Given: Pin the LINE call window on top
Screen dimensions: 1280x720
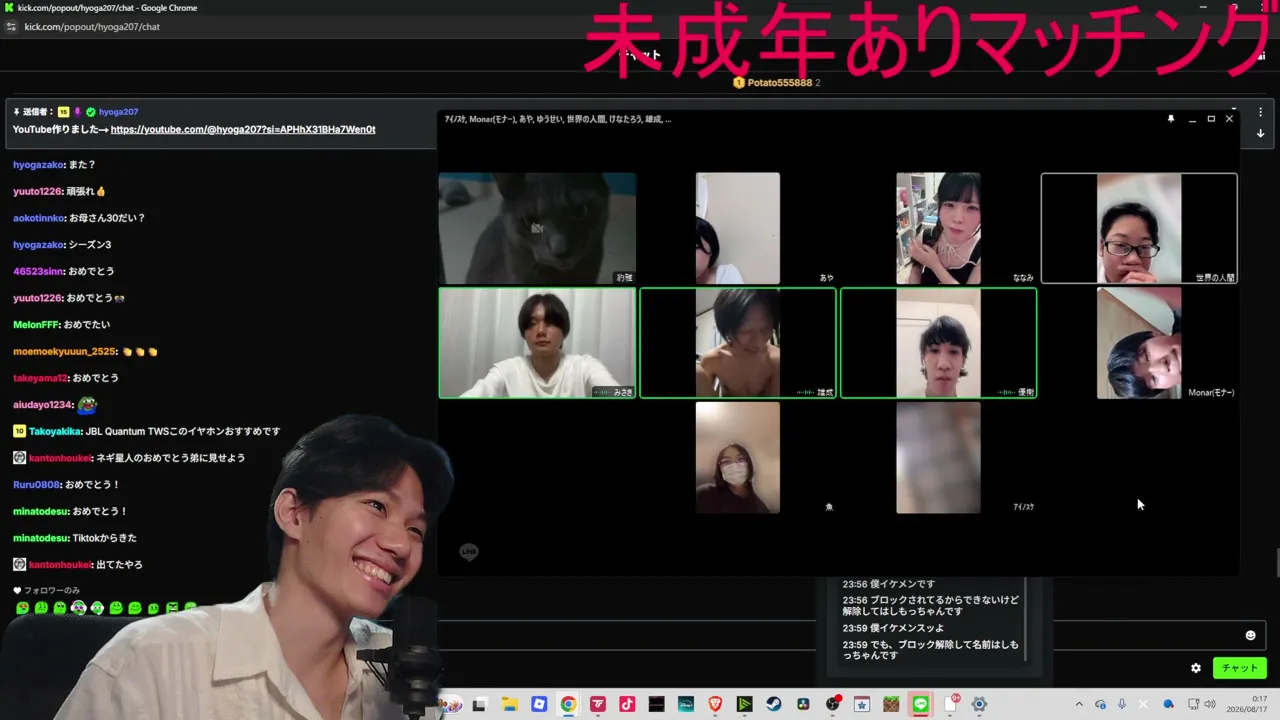Looking at the screenshot, I should click(1171, 119).
